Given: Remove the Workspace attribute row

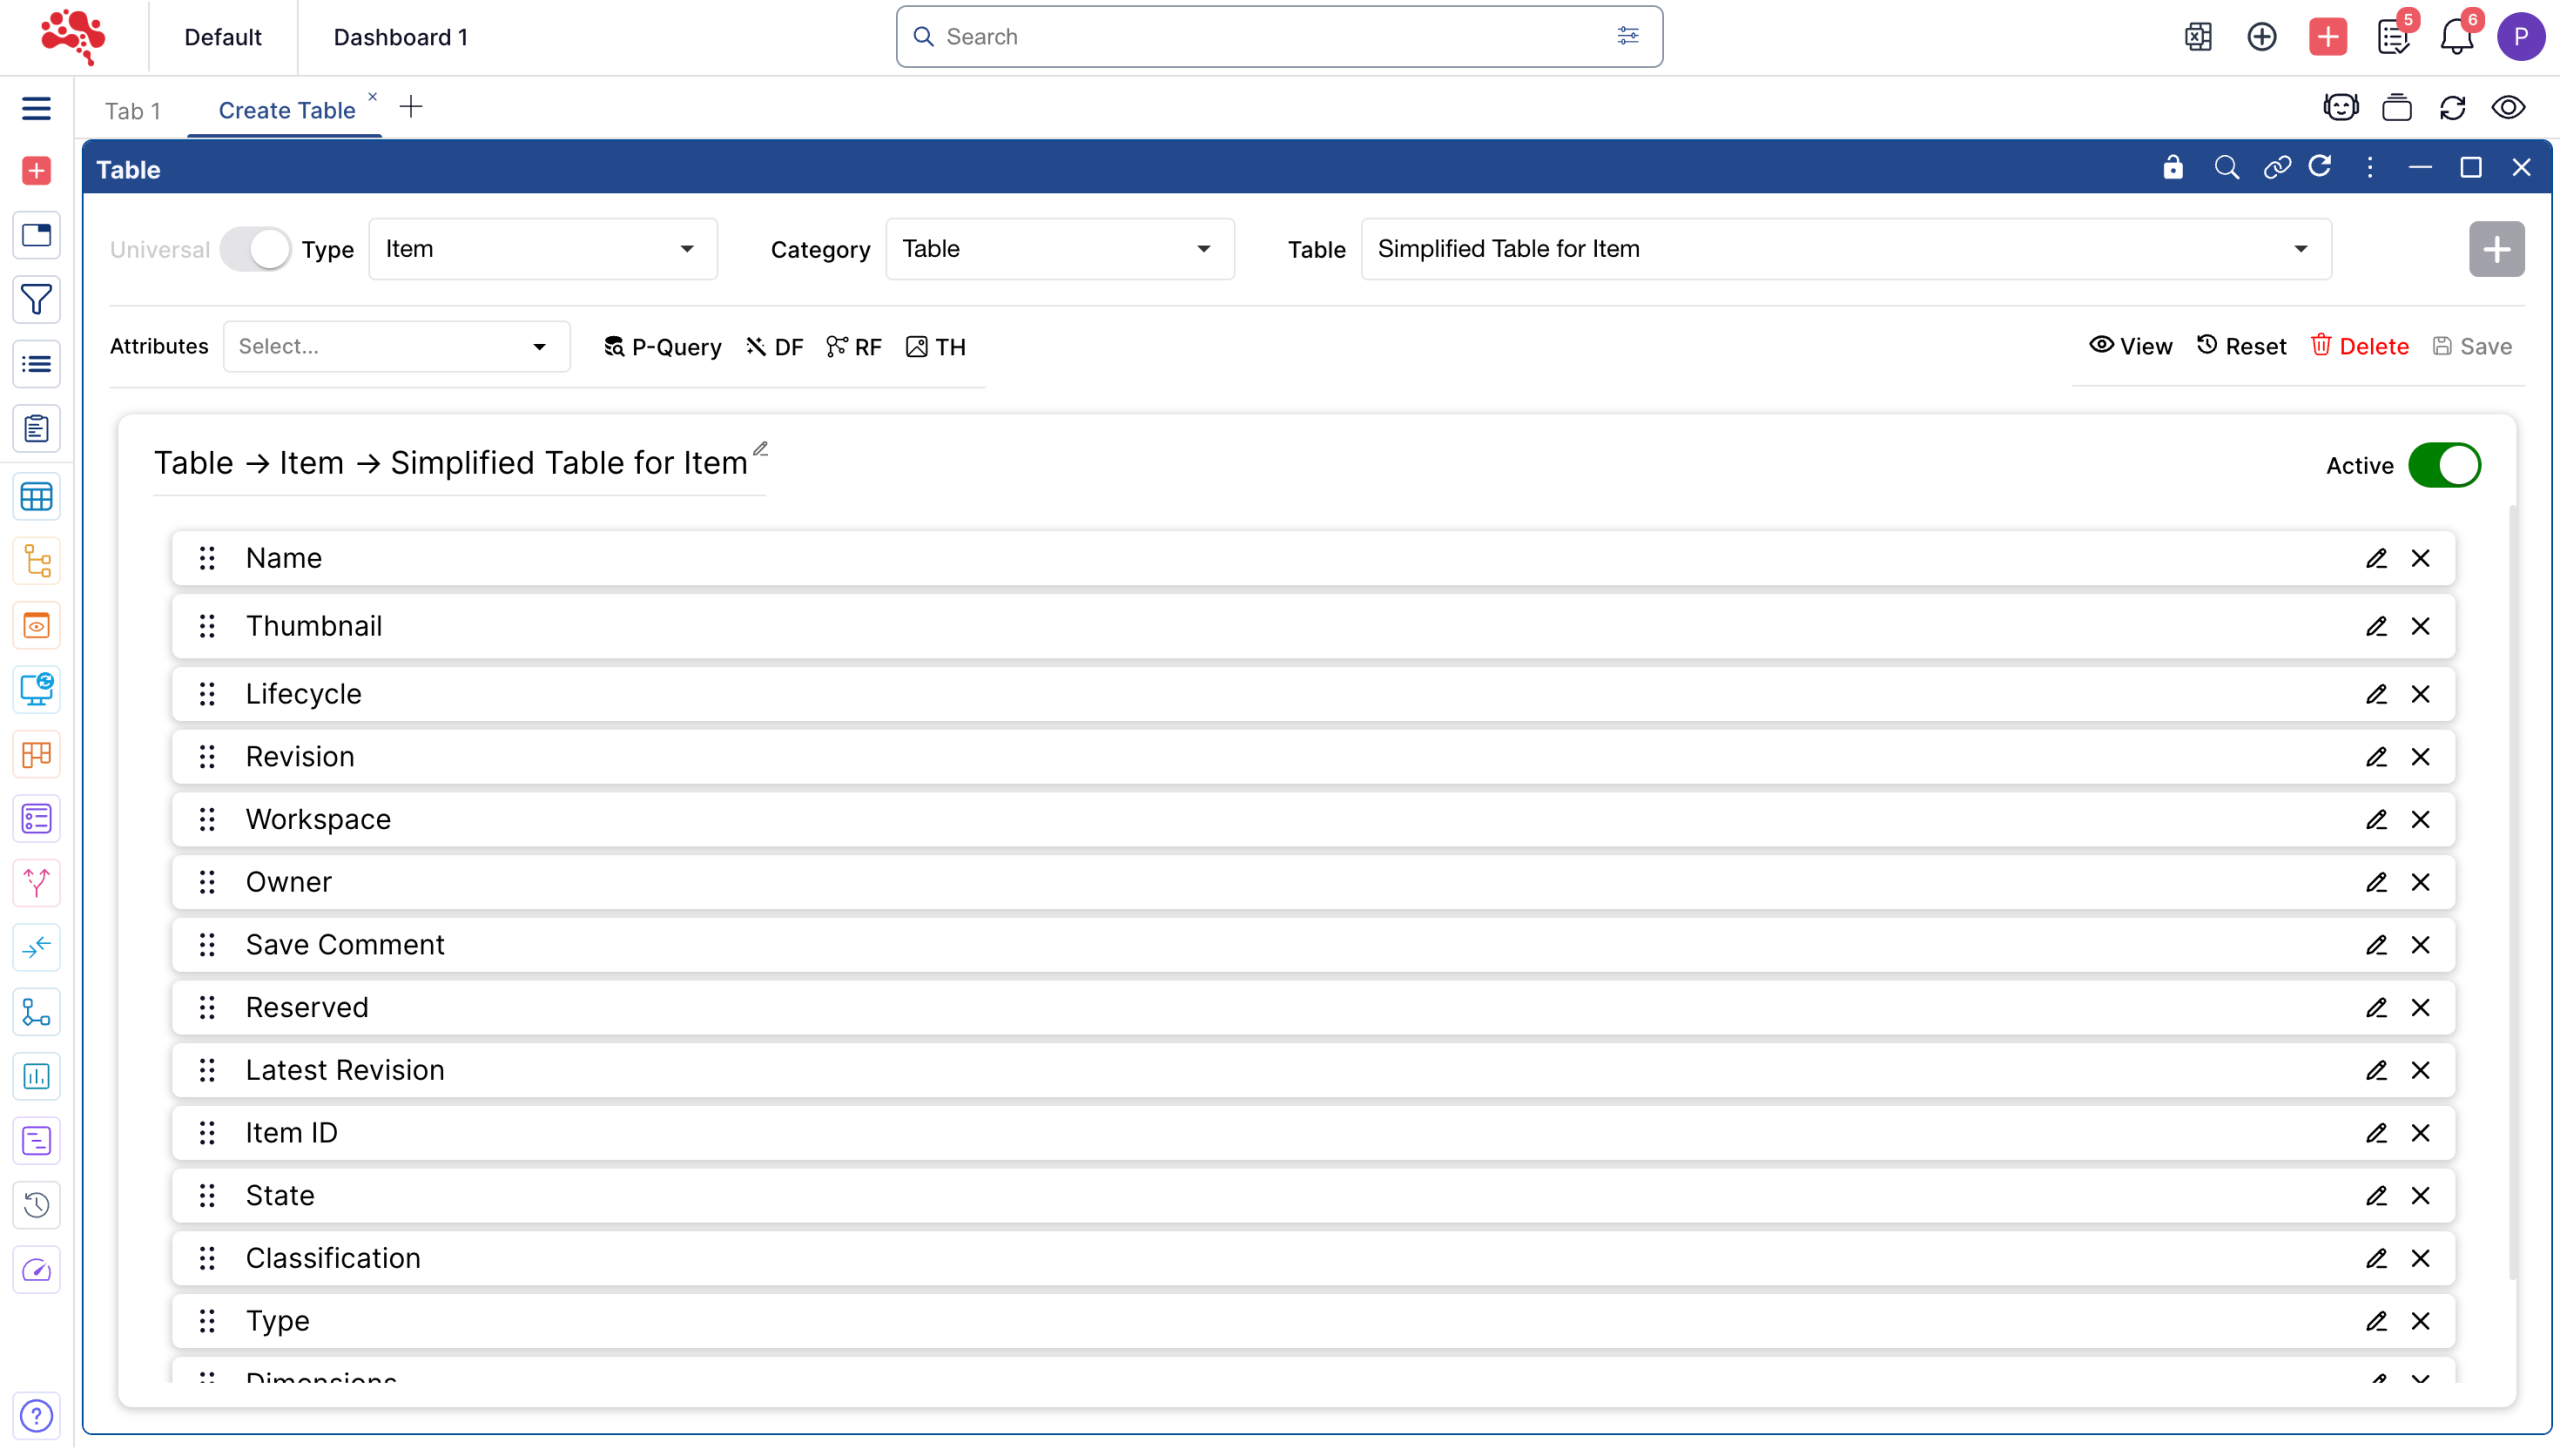Looking at the screenshot, I should coord(2420,820).
